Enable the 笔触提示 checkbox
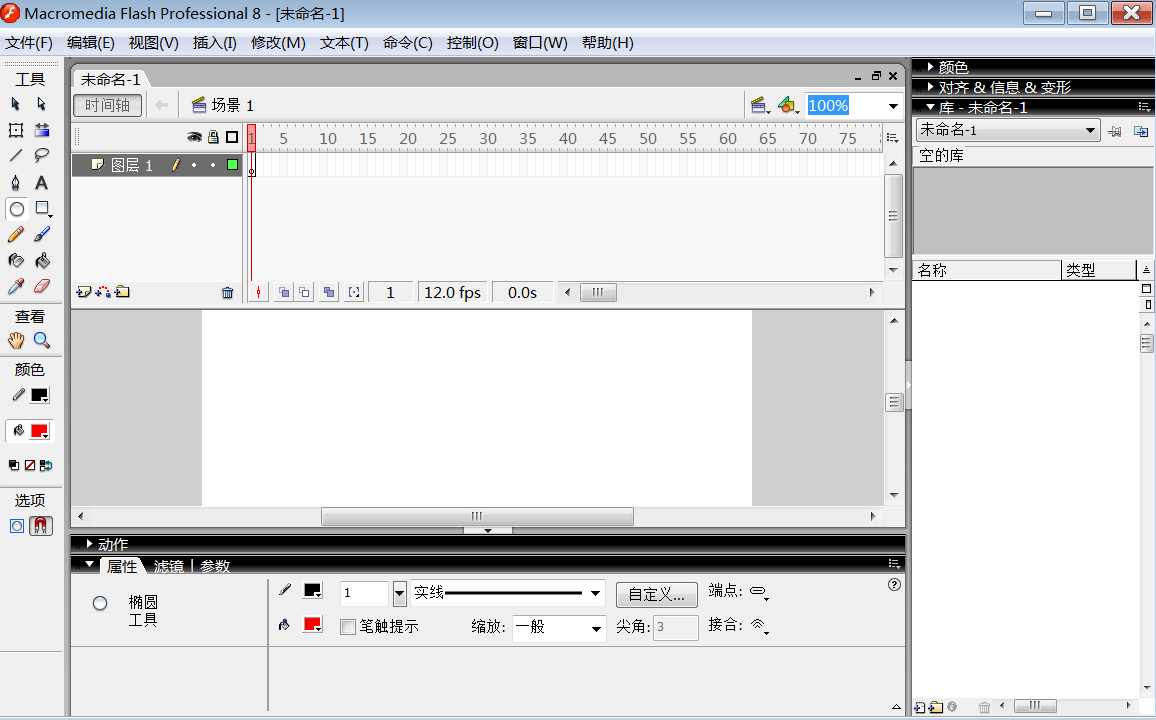Image resolution: width=1156 pixels, height=720 pixels. tap(348, 626)
